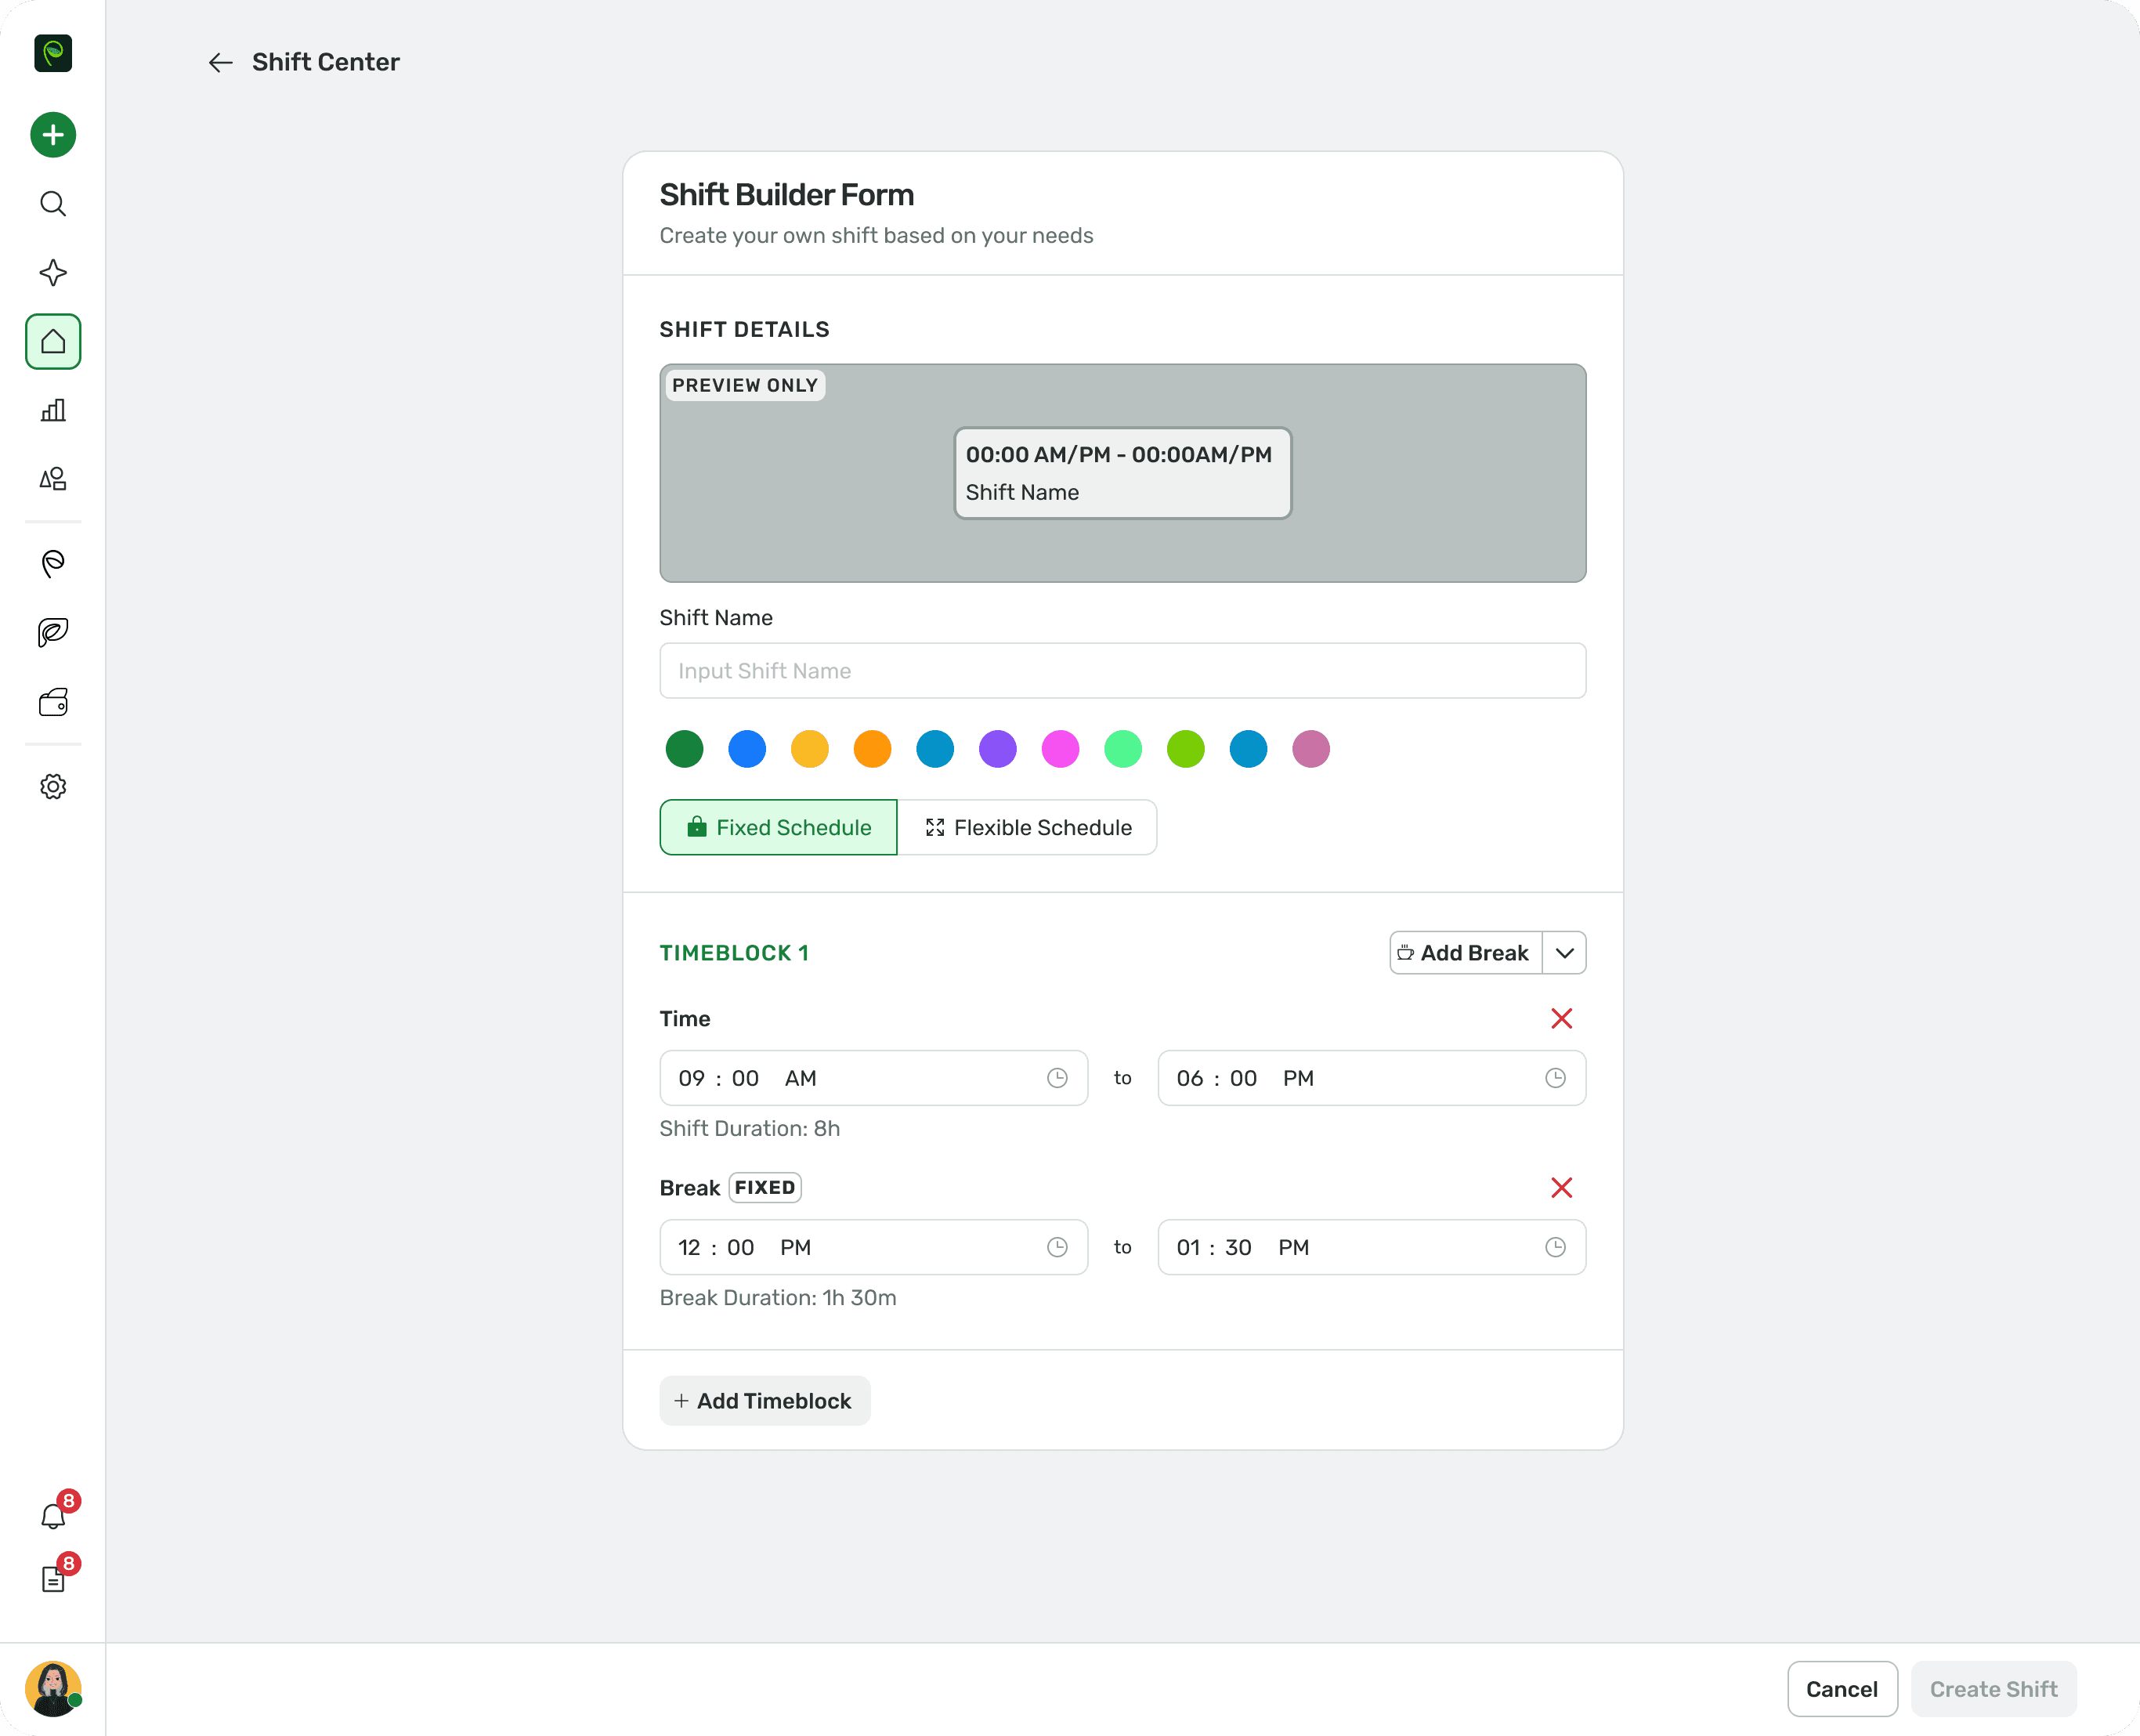Select the search icon in the sidebar
This screenshot has width=2140, height=1736.
point(52,203)
